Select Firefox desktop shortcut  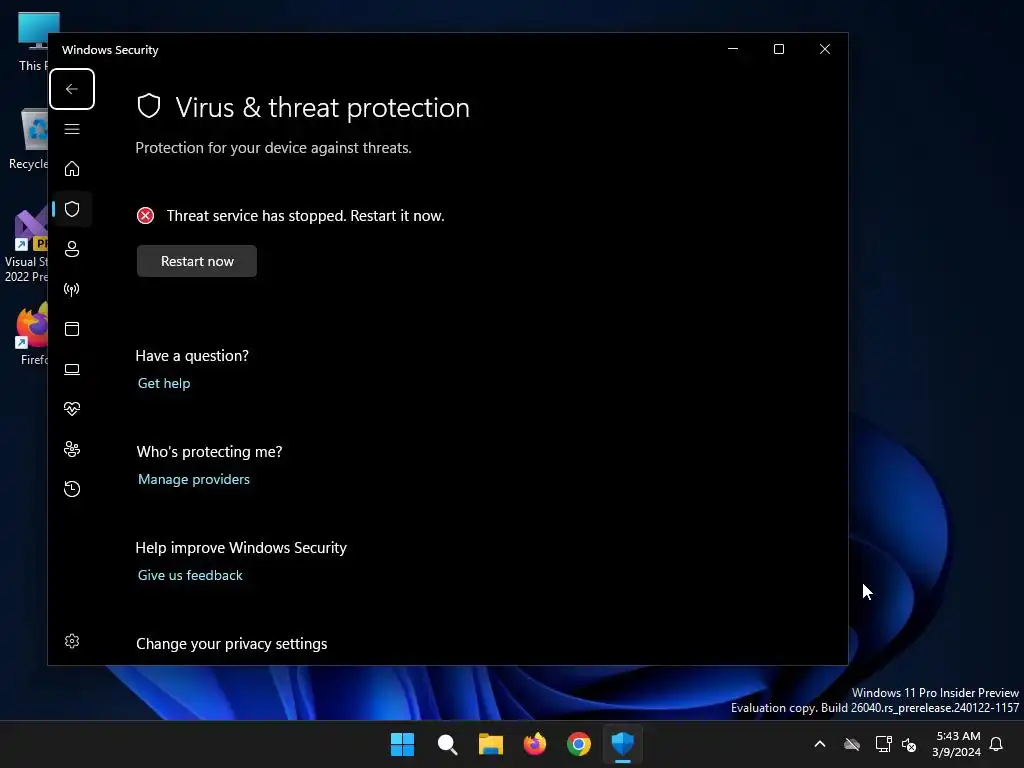coord(32,335)
